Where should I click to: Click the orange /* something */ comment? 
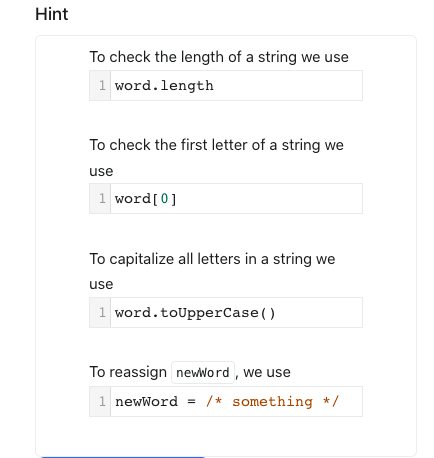272,401
